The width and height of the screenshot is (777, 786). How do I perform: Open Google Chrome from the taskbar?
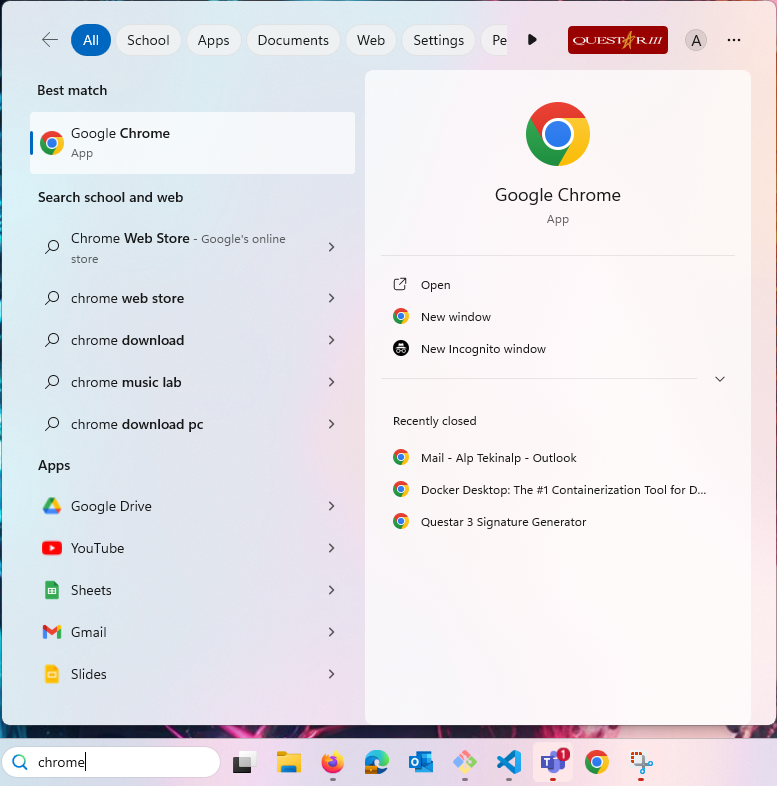pyautogui.click(x=597, y=762)
